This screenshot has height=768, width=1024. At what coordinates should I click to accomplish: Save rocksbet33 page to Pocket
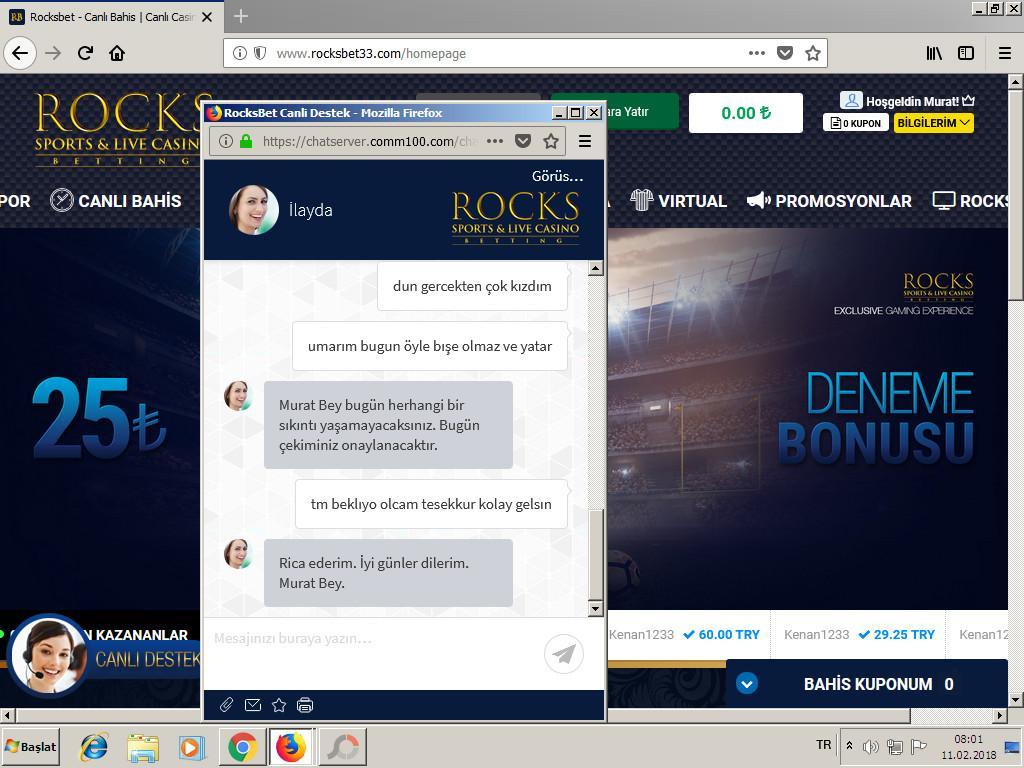[x=785, y=53]
